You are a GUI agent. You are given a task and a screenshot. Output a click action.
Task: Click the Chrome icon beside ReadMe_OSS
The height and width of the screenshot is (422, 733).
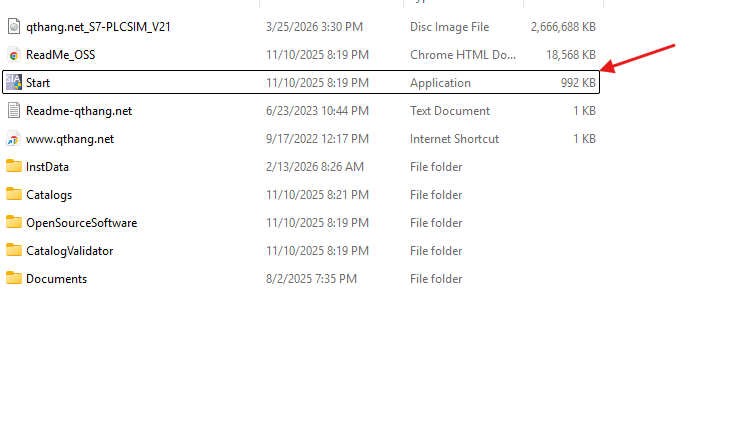(x=14, y=55)
